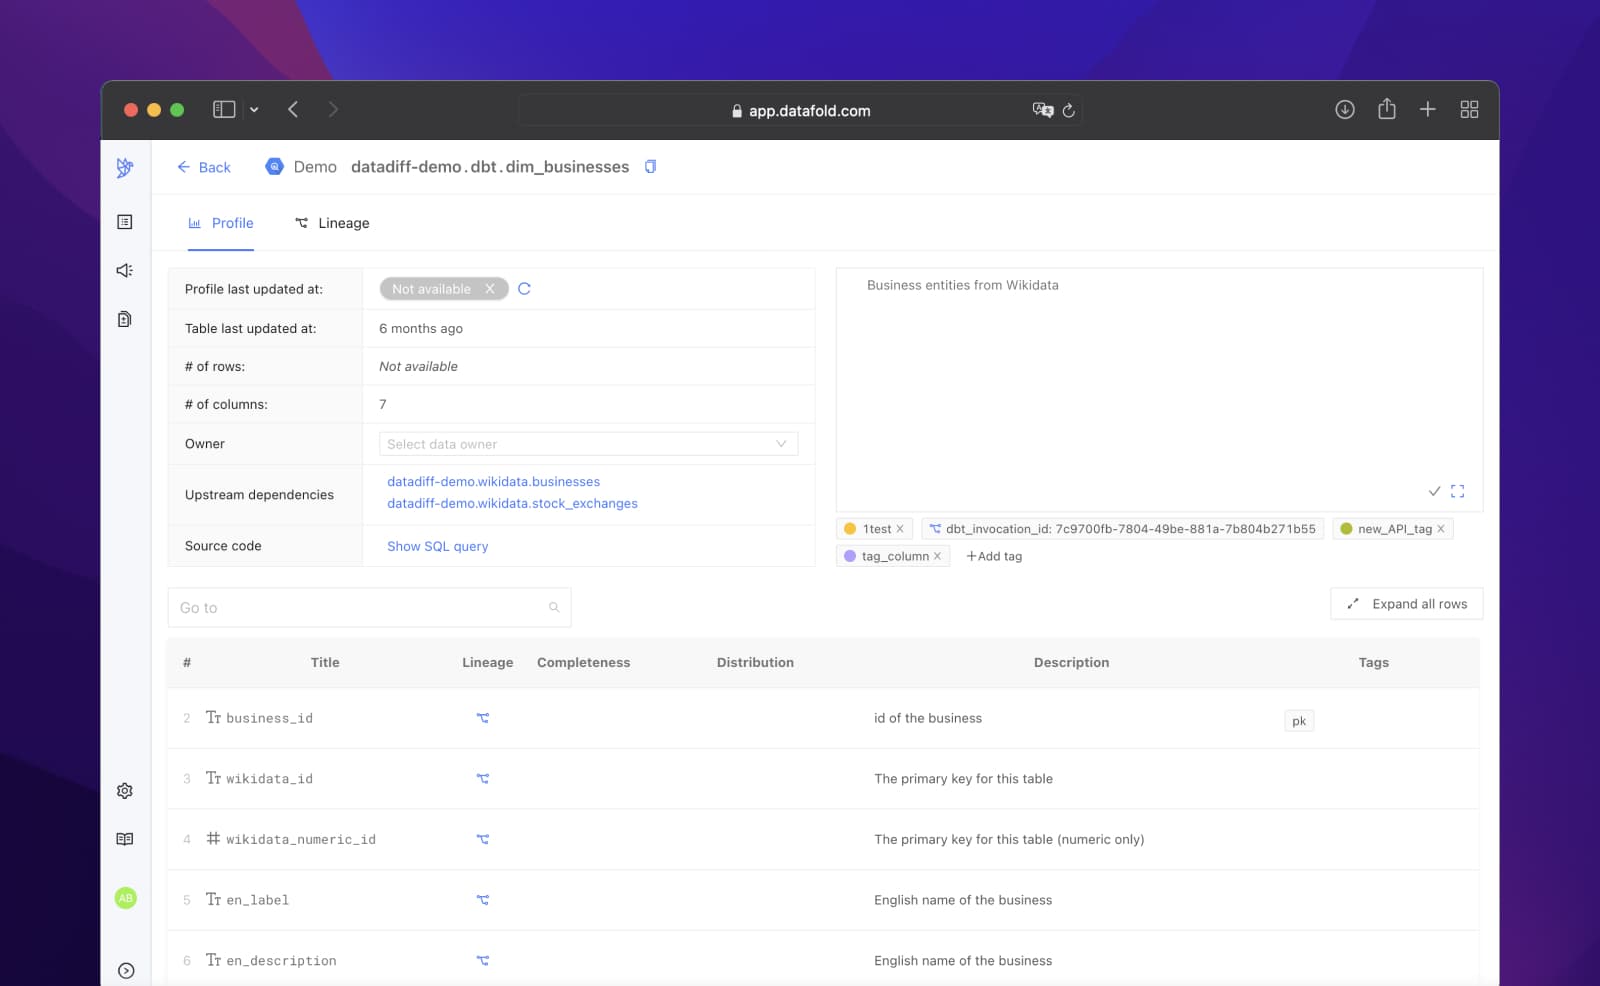Click the Safari address bar
This screenshot has height=986, width=1600.
(800, 110)
